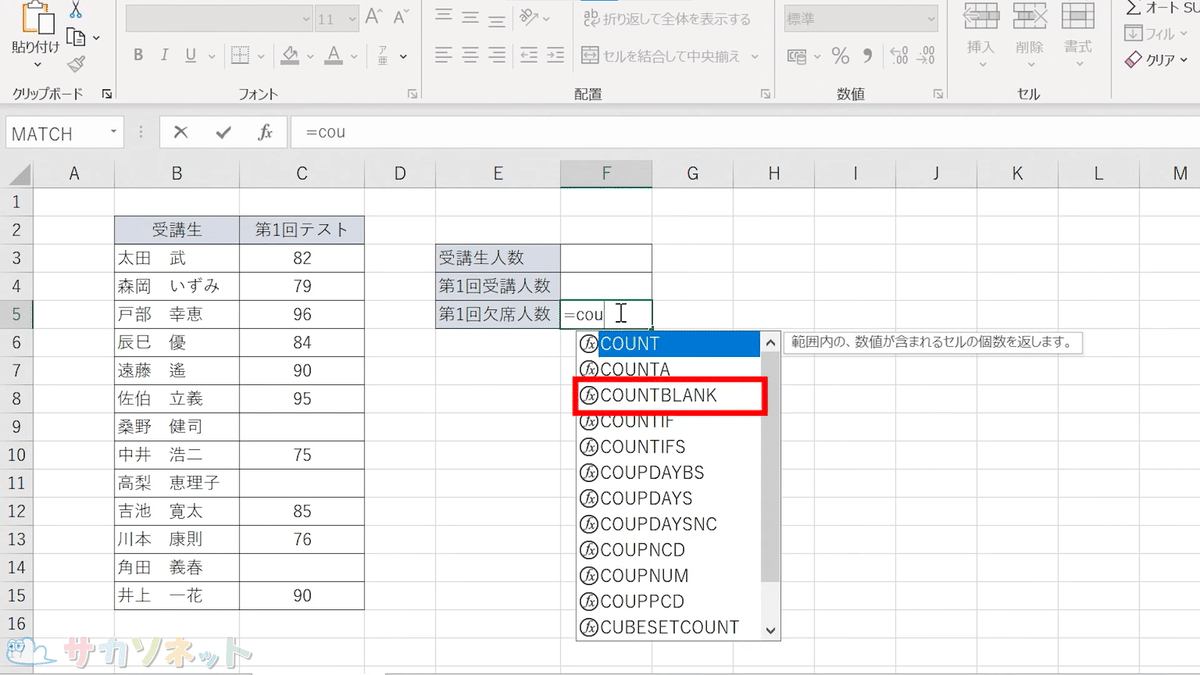
Task: Open the Clipboard group dialog launcher
Action: (107, 94)
